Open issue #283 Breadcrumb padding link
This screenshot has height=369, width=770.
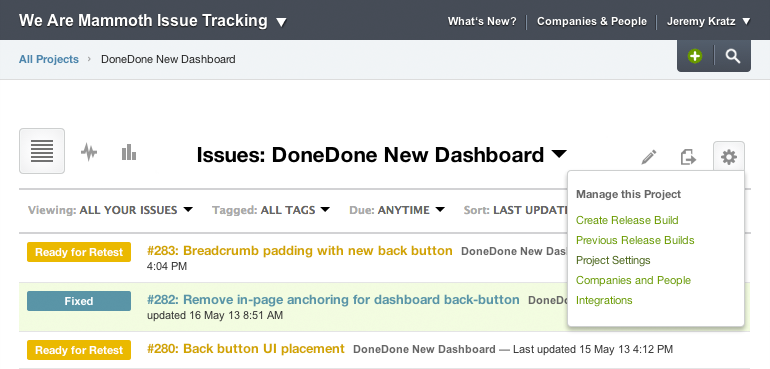click(300, 251)
